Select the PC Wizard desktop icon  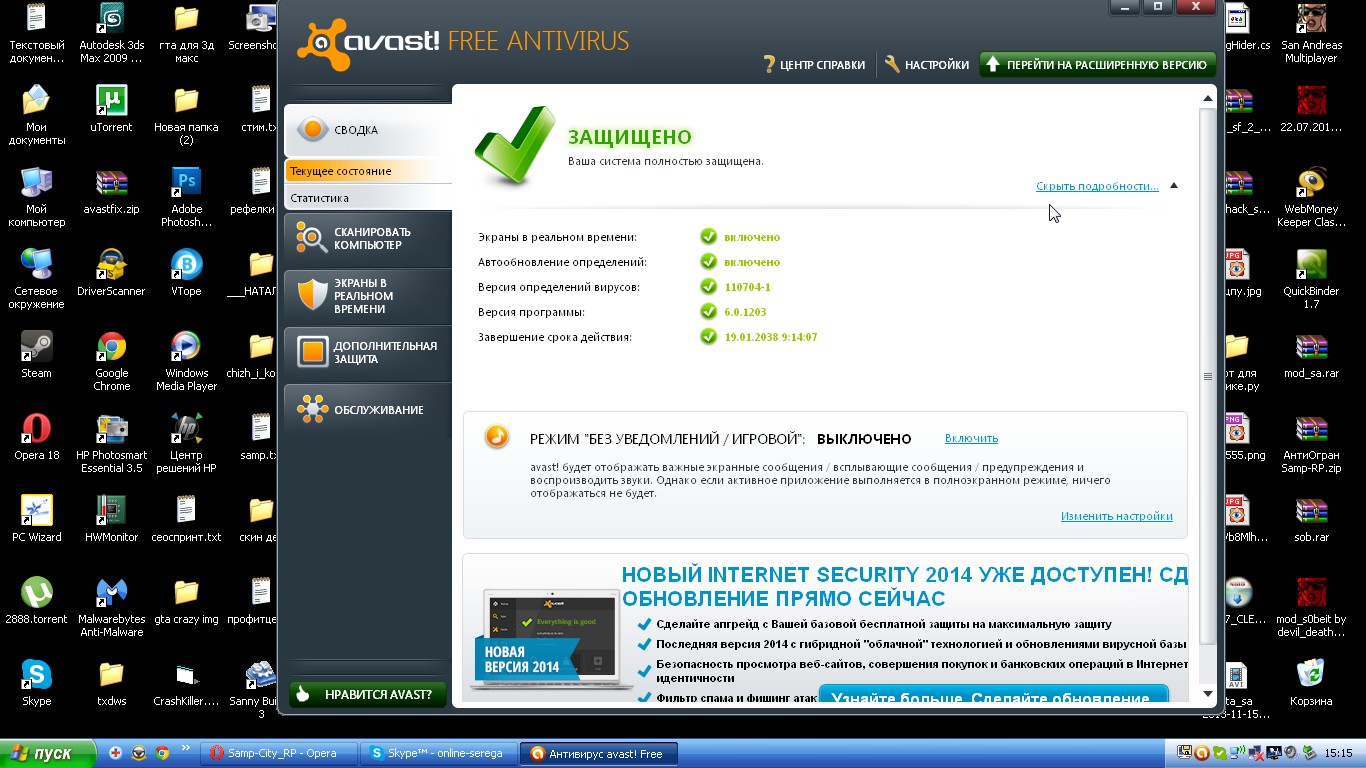37,518
